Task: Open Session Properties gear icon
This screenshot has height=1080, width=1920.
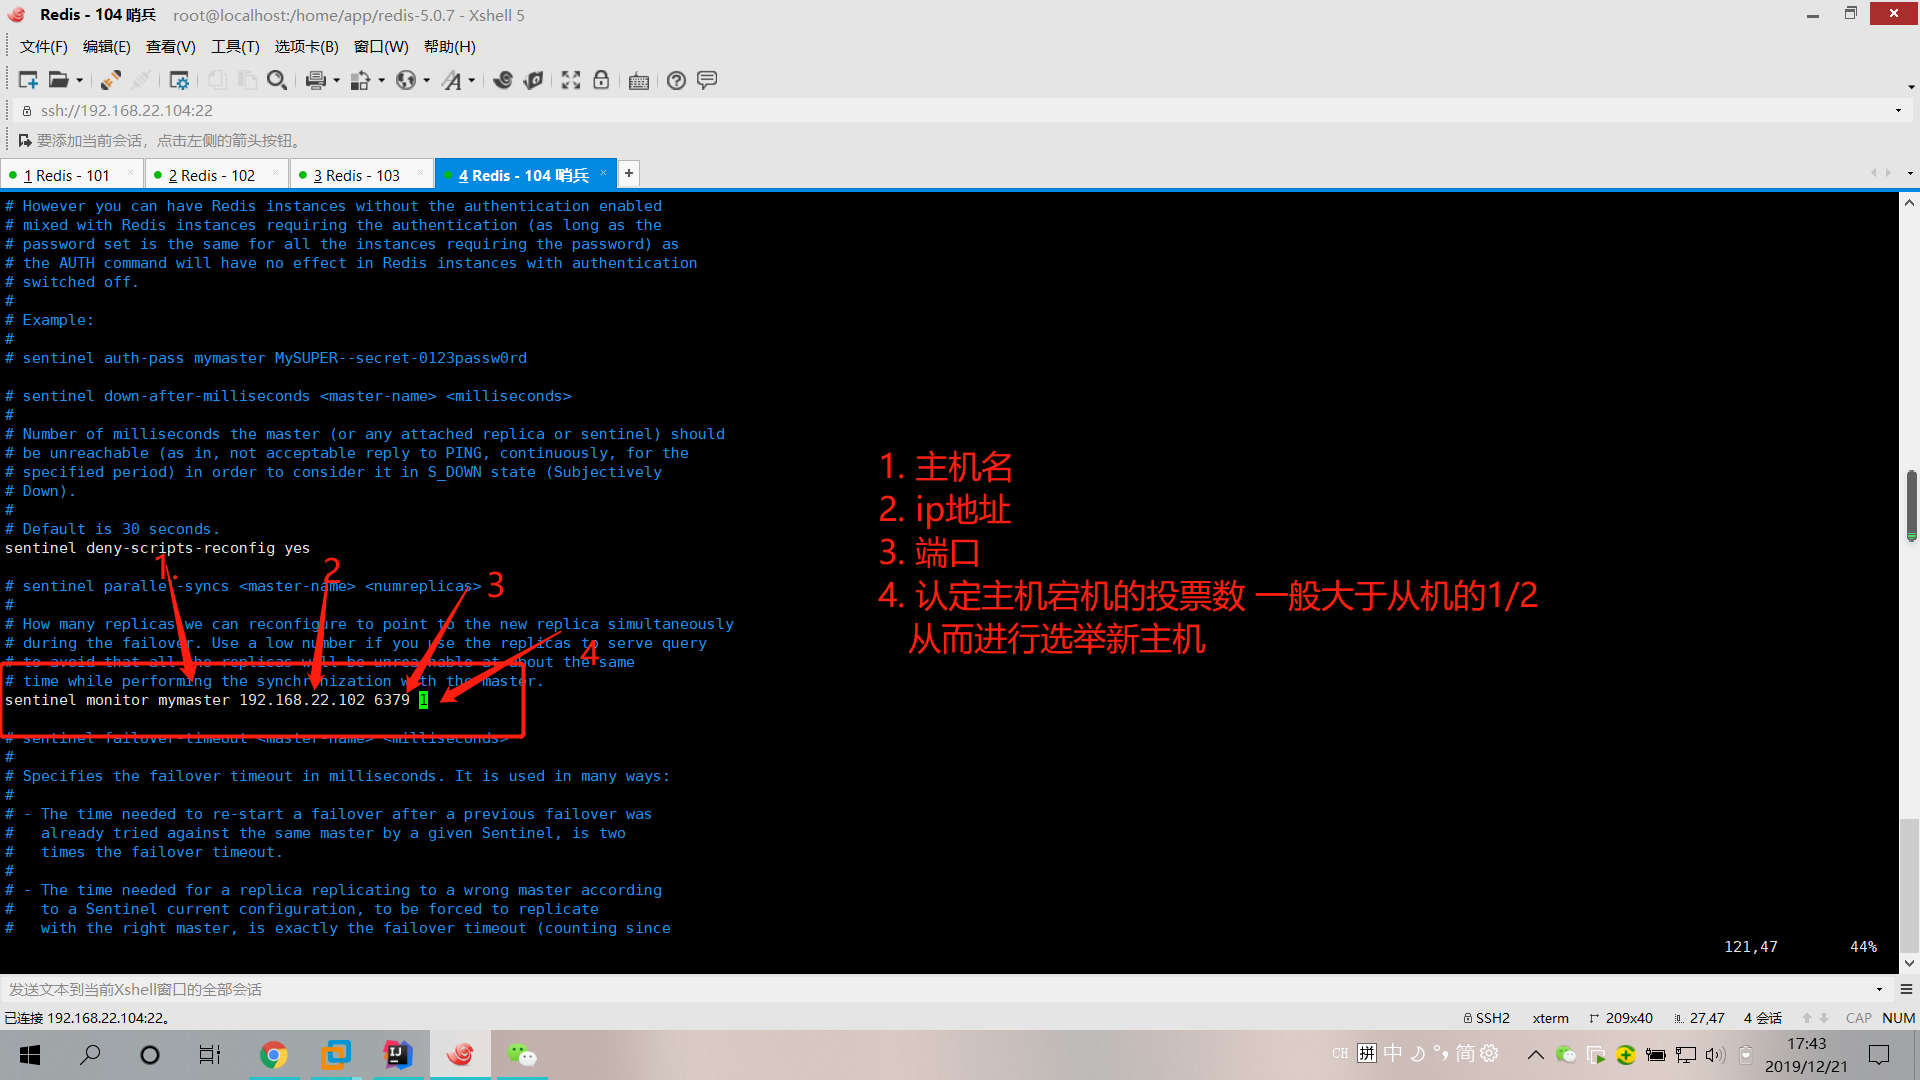Action: pos(179,80)
